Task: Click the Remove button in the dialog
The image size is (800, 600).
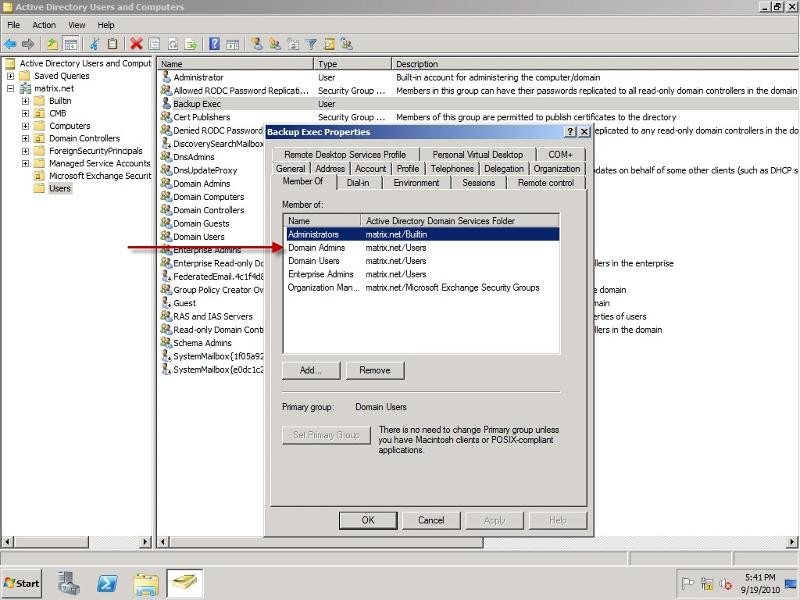Action: tap(375, 370)
